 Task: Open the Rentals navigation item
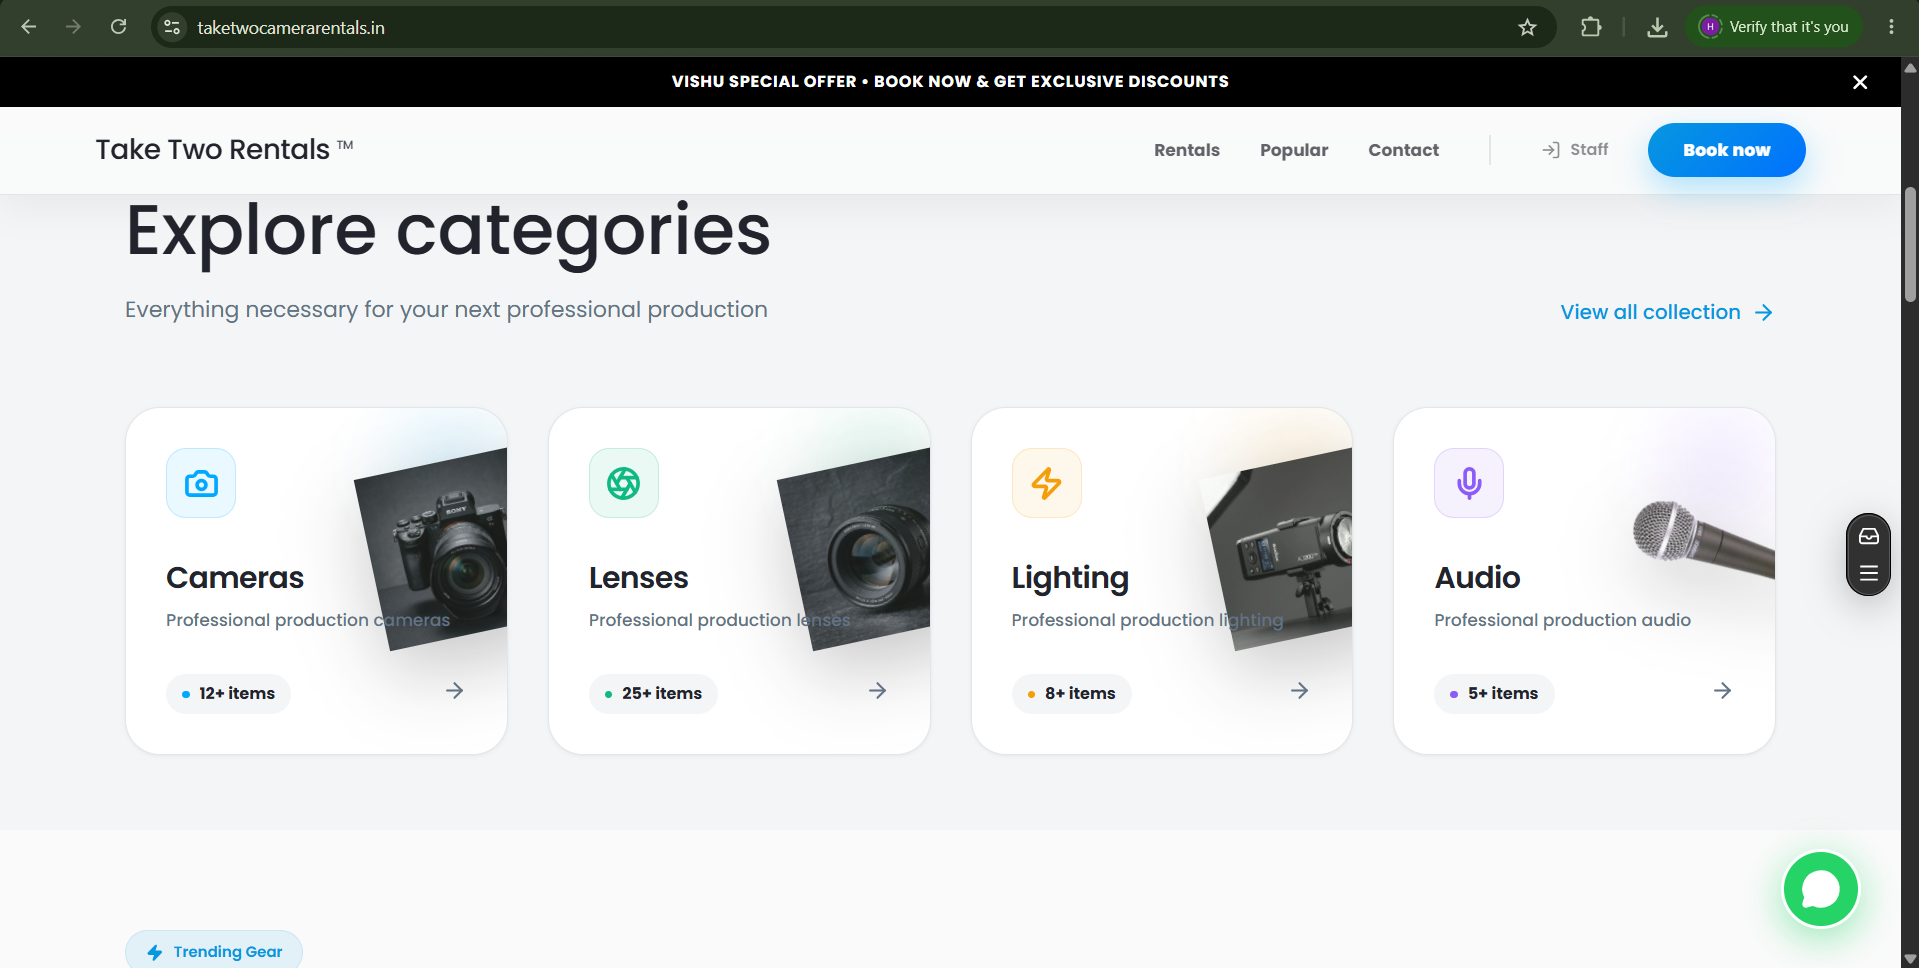tap(1186, 150)
